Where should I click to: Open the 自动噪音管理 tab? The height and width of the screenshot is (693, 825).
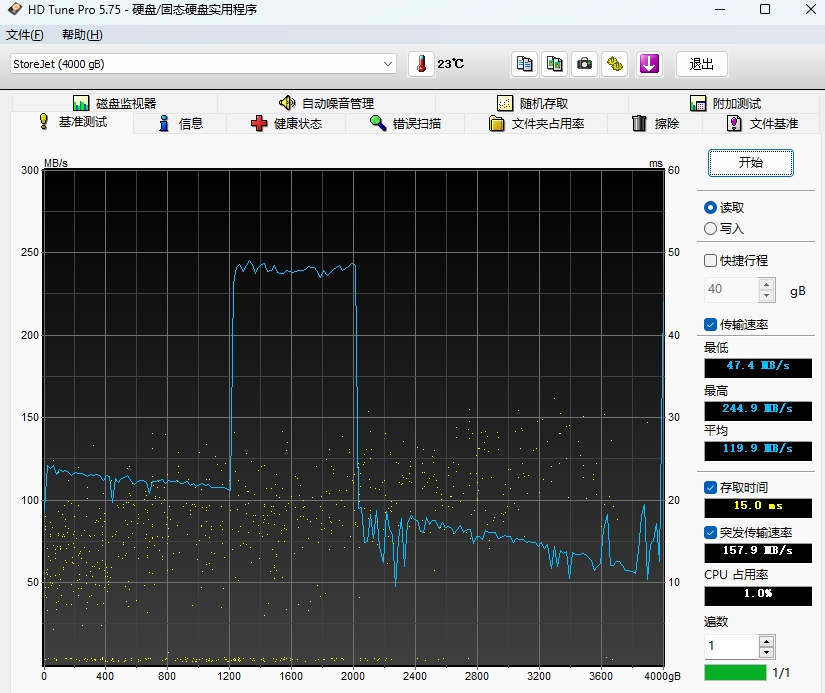click(326, 103)
